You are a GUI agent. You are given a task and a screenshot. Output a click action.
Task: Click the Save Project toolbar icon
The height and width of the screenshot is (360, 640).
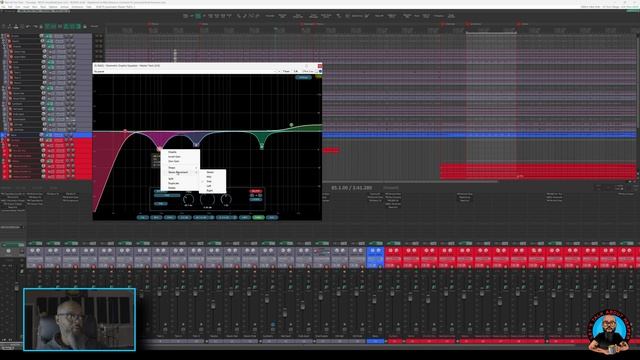click(16, 26)
